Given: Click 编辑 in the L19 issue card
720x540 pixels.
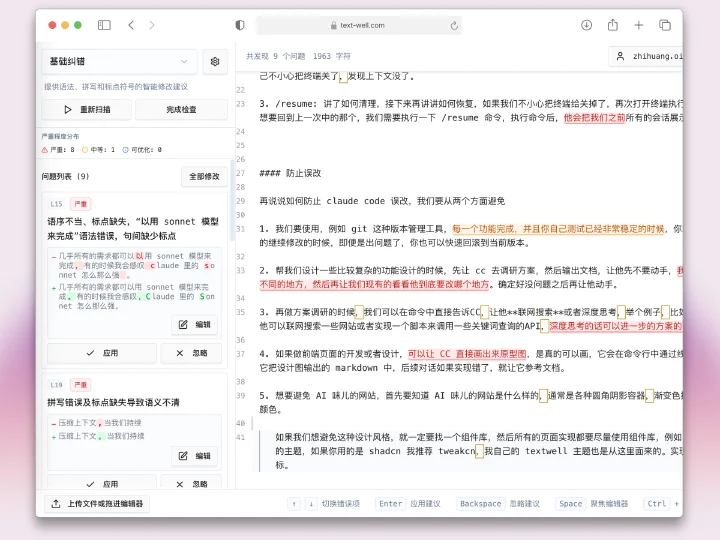Looking at the screenshot, I should [194, 456].
